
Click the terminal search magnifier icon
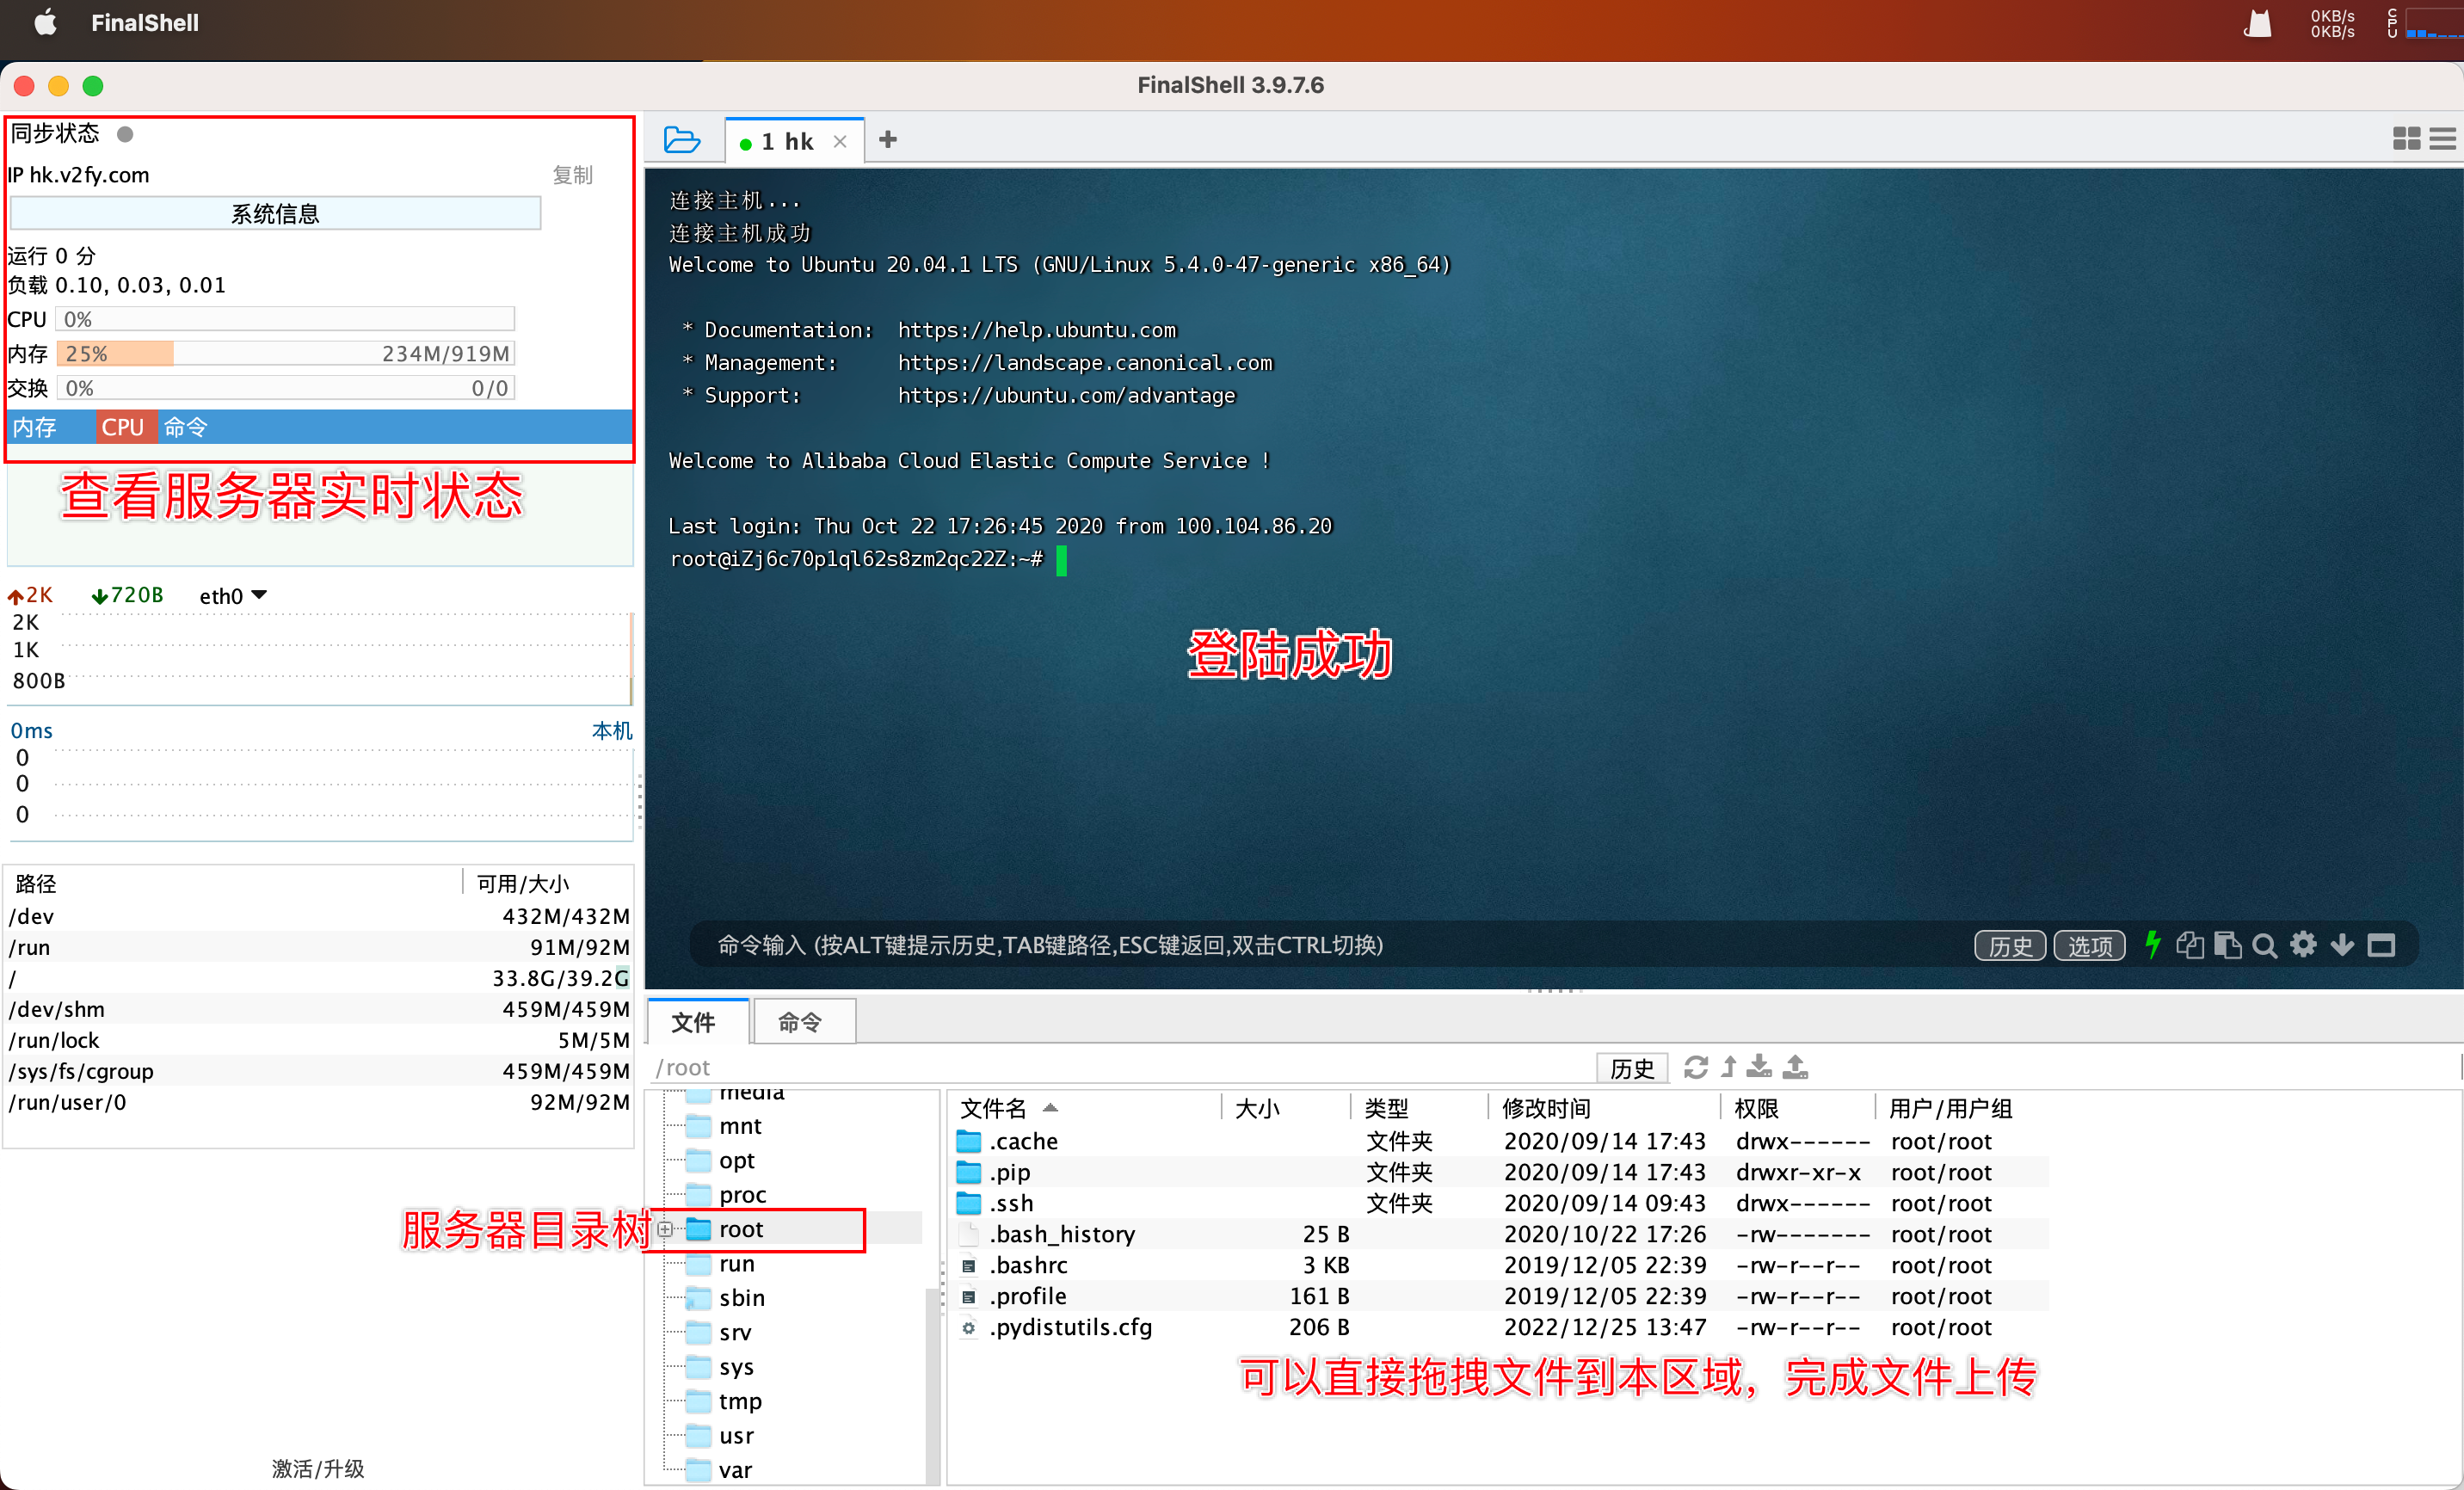point(2265,945)
